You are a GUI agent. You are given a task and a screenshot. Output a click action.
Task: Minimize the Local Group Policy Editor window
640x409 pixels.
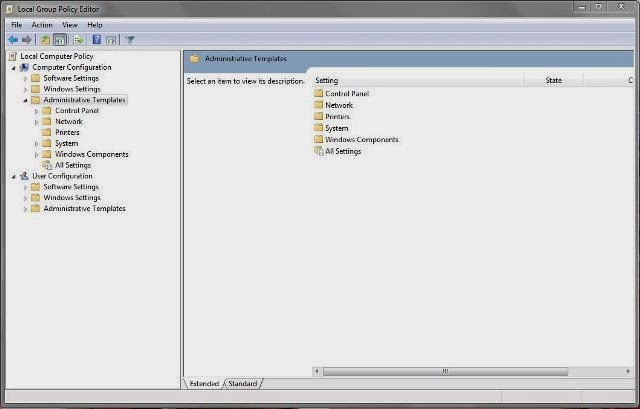(582, 7)
